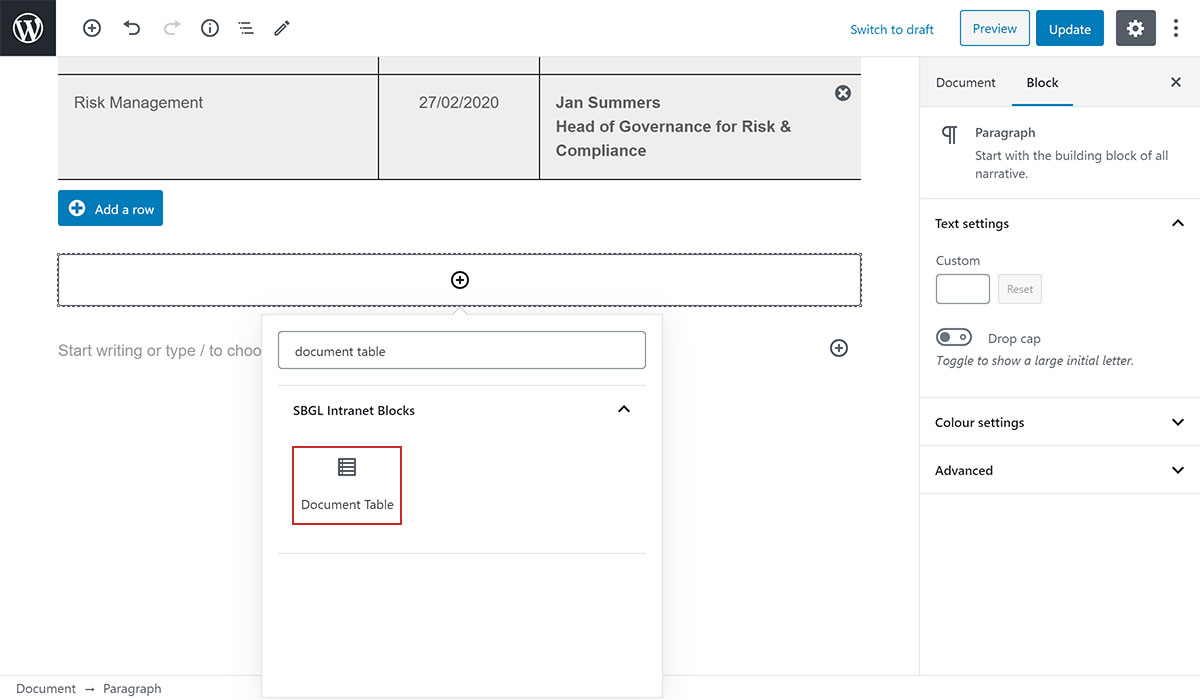Viewport: 1200px width, 700px height.
Task: Toggle the Drop cap switch
Action: tap(954, 338)
